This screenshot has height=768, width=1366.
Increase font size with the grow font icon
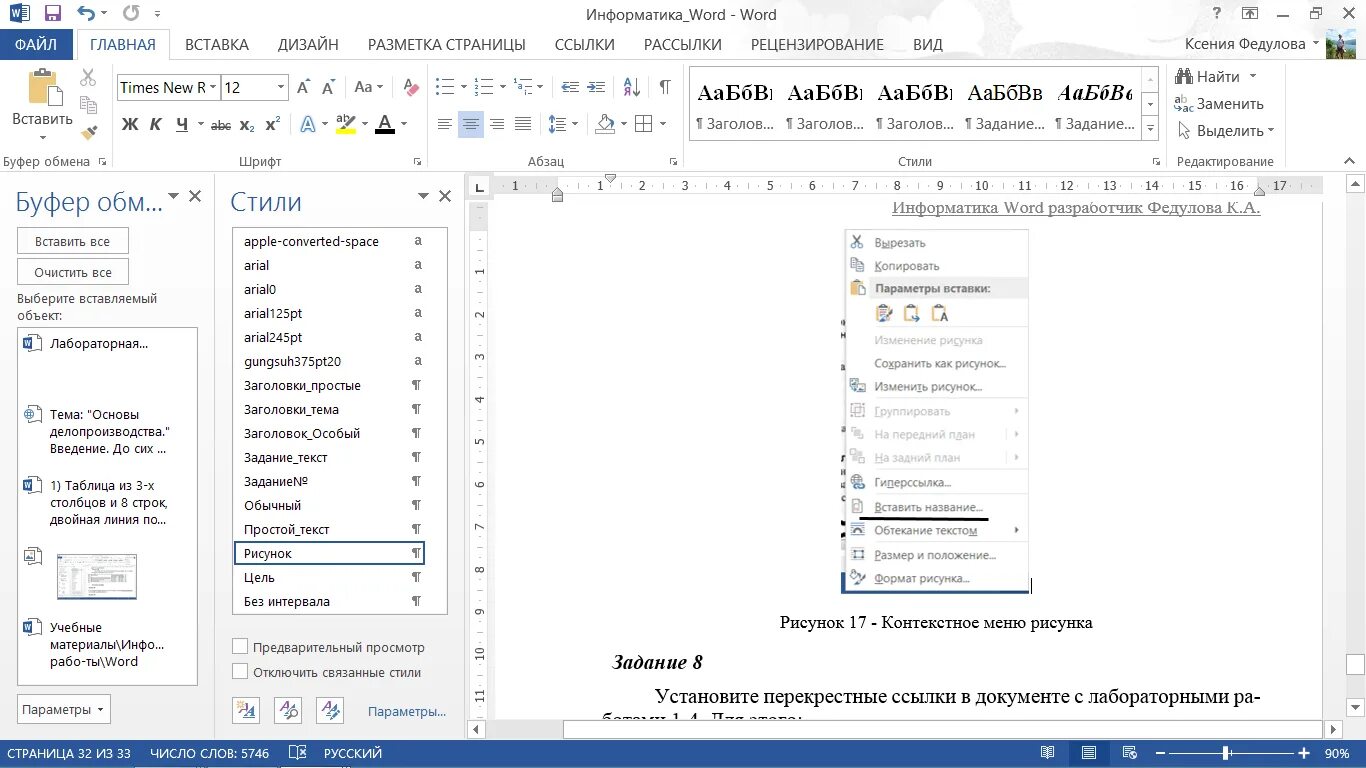point(304,87)
